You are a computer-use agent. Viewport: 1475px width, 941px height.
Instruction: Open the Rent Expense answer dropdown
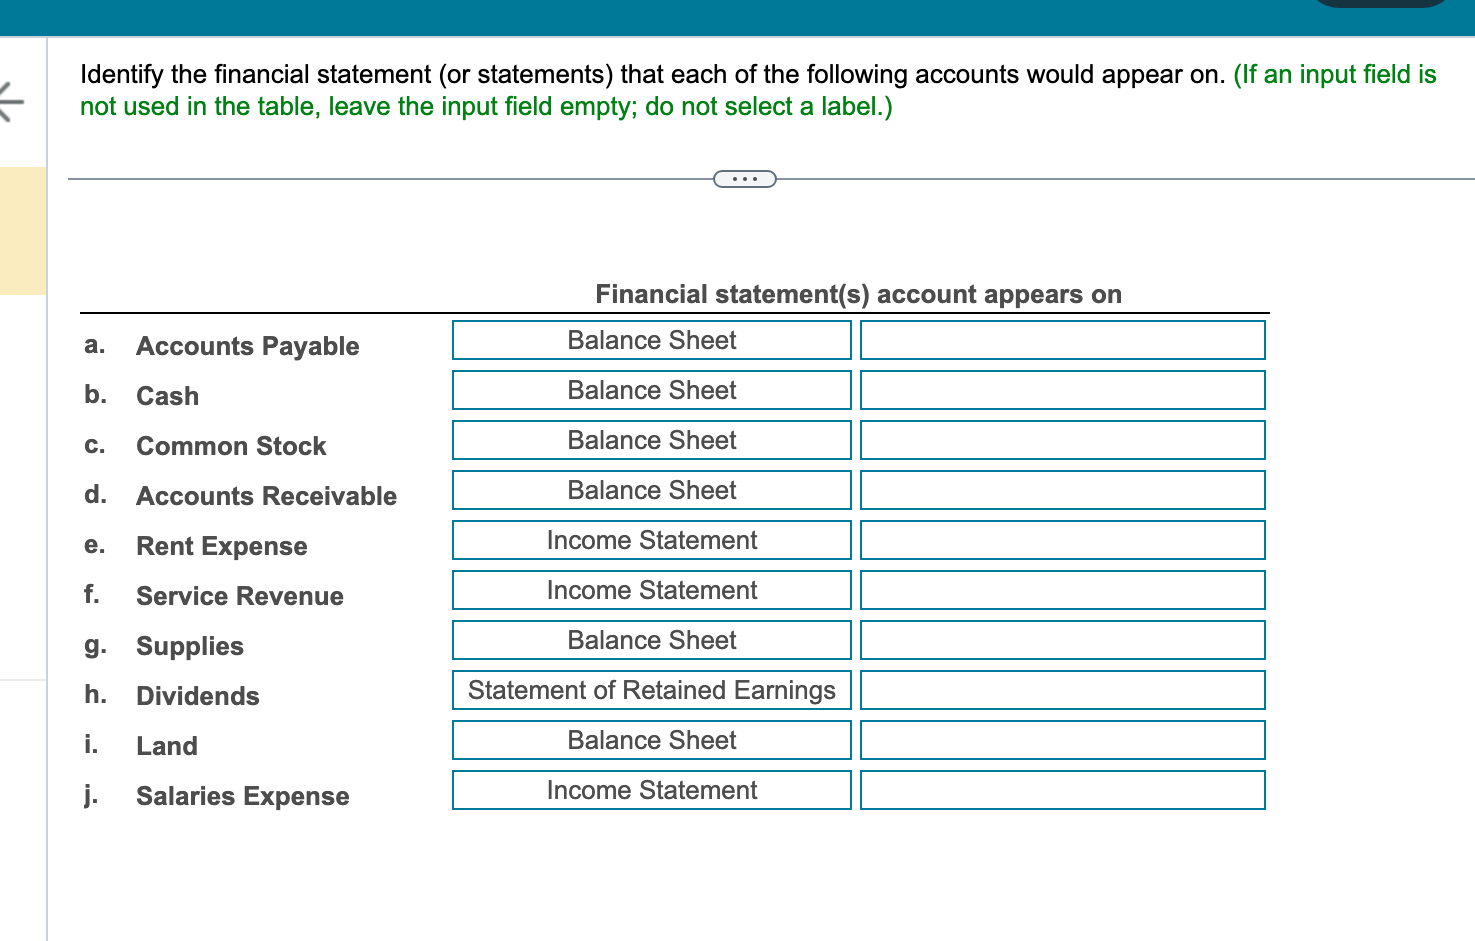tap(651, 540)
